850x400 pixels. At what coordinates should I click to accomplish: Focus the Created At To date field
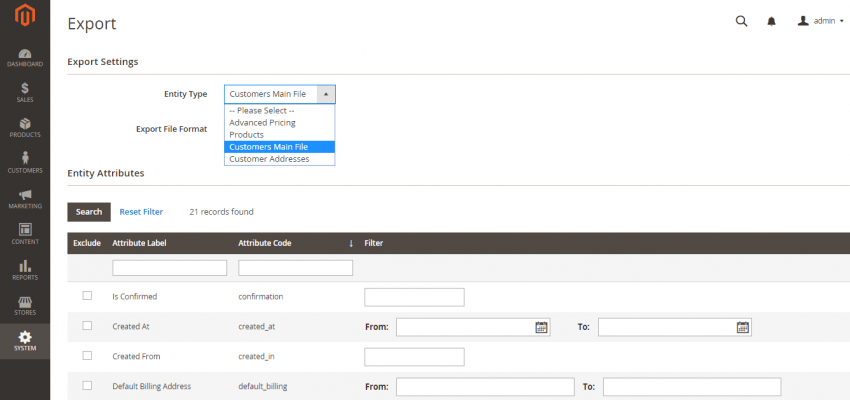[674, 327]
